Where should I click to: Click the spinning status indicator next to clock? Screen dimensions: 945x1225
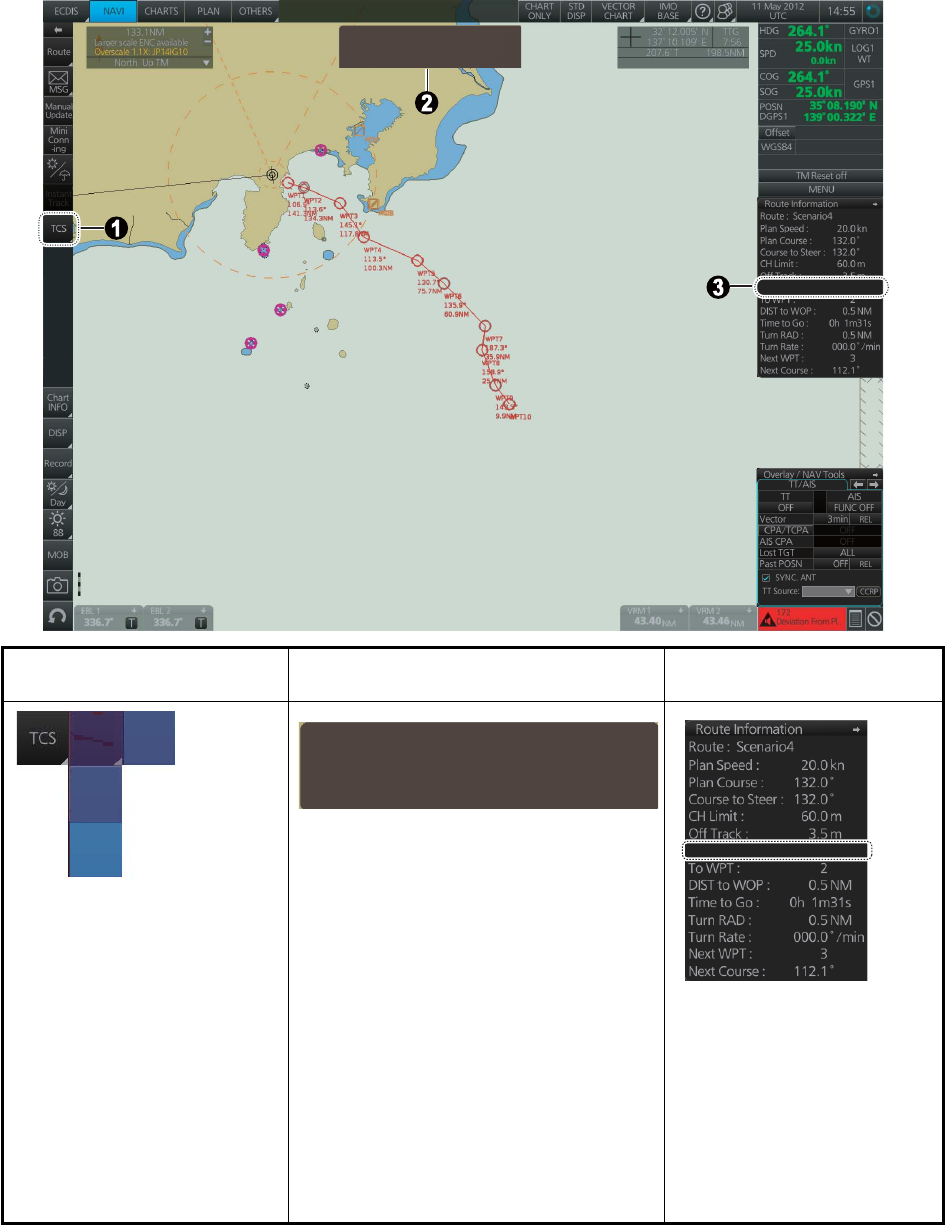(872, 12)
